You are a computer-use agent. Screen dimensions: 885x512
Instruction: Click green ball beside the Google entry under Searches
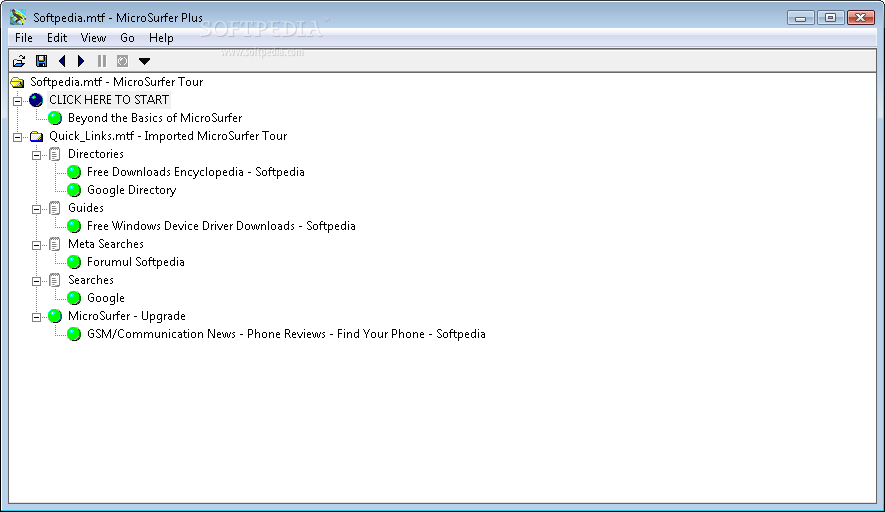coord(74,298)
